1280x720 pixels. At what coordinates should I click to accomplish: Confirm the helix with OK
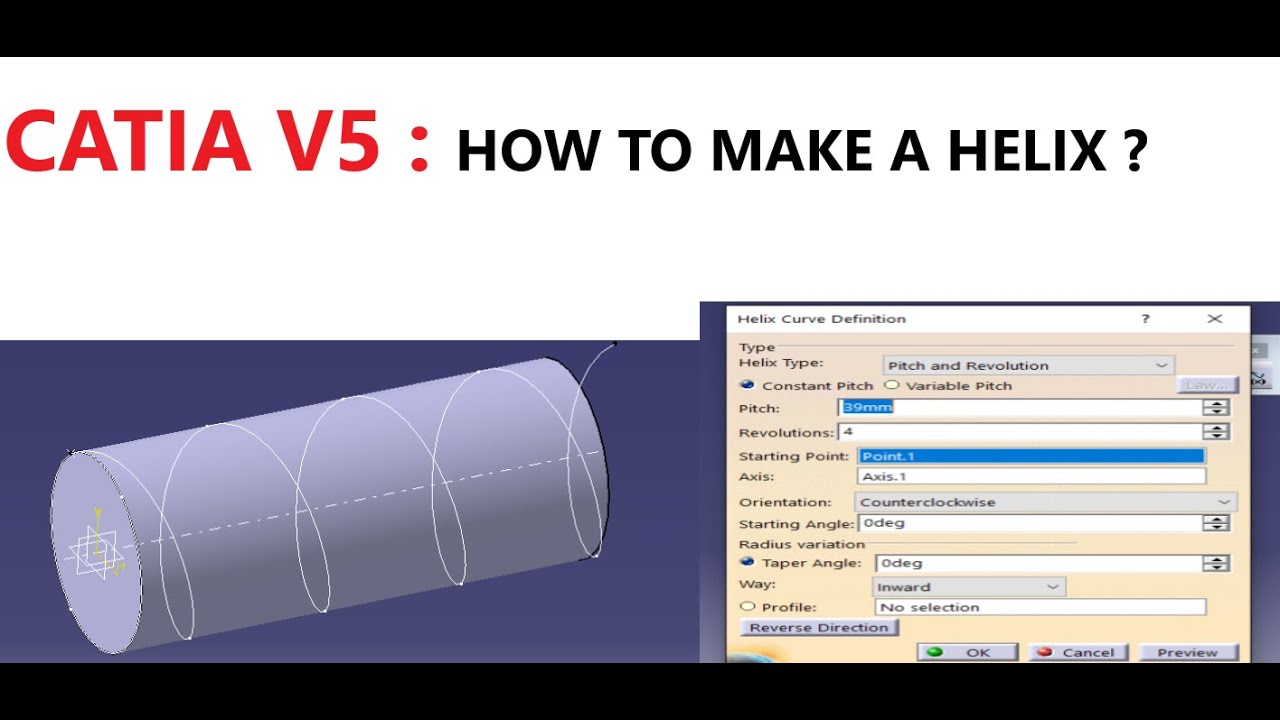(967, 652)
